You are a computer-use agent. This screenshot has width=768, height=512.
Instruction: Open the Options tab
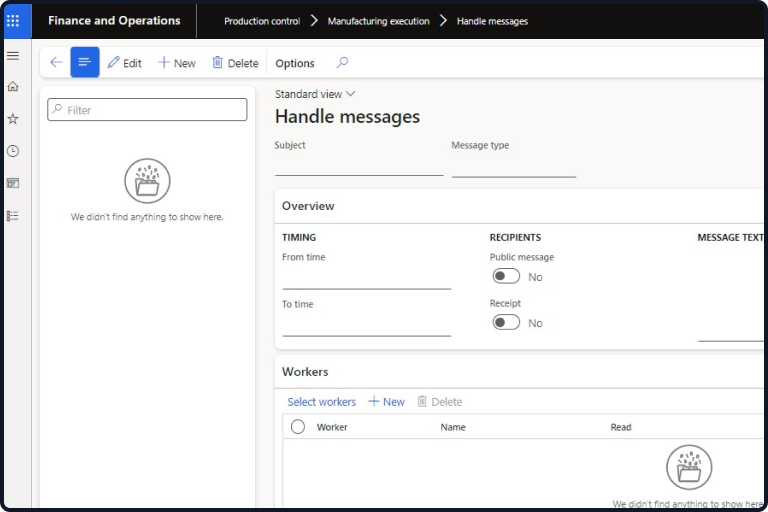coord(295,63)
